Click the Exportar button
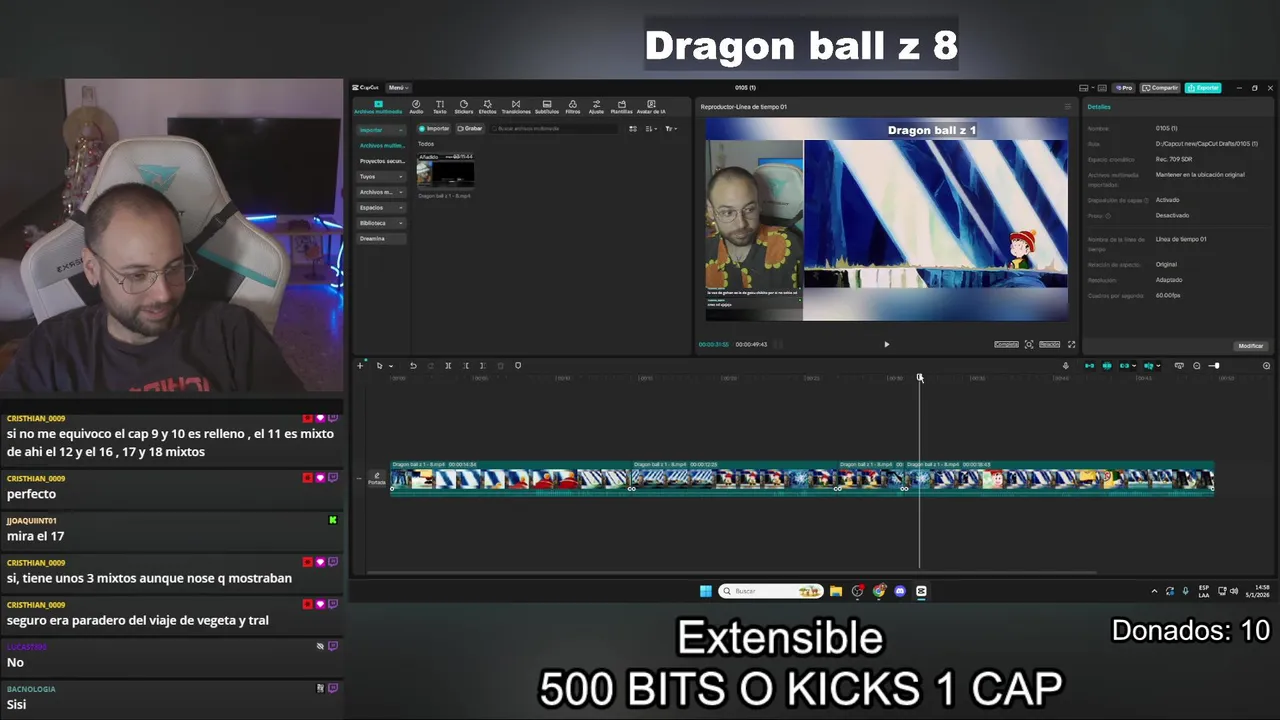Image resolution: width=1280 pixels, height=720 pixels. 1203,88
